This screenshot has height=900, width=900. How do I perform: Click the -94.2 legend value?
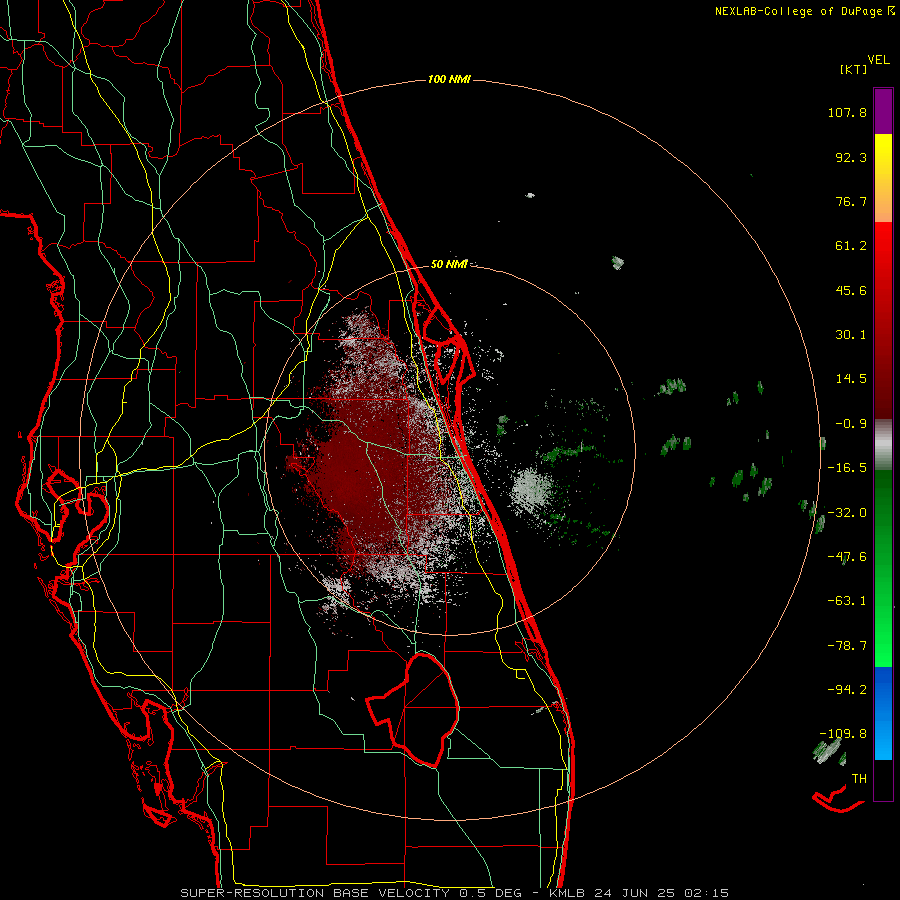pyautogui.click(x=847, y=689)
